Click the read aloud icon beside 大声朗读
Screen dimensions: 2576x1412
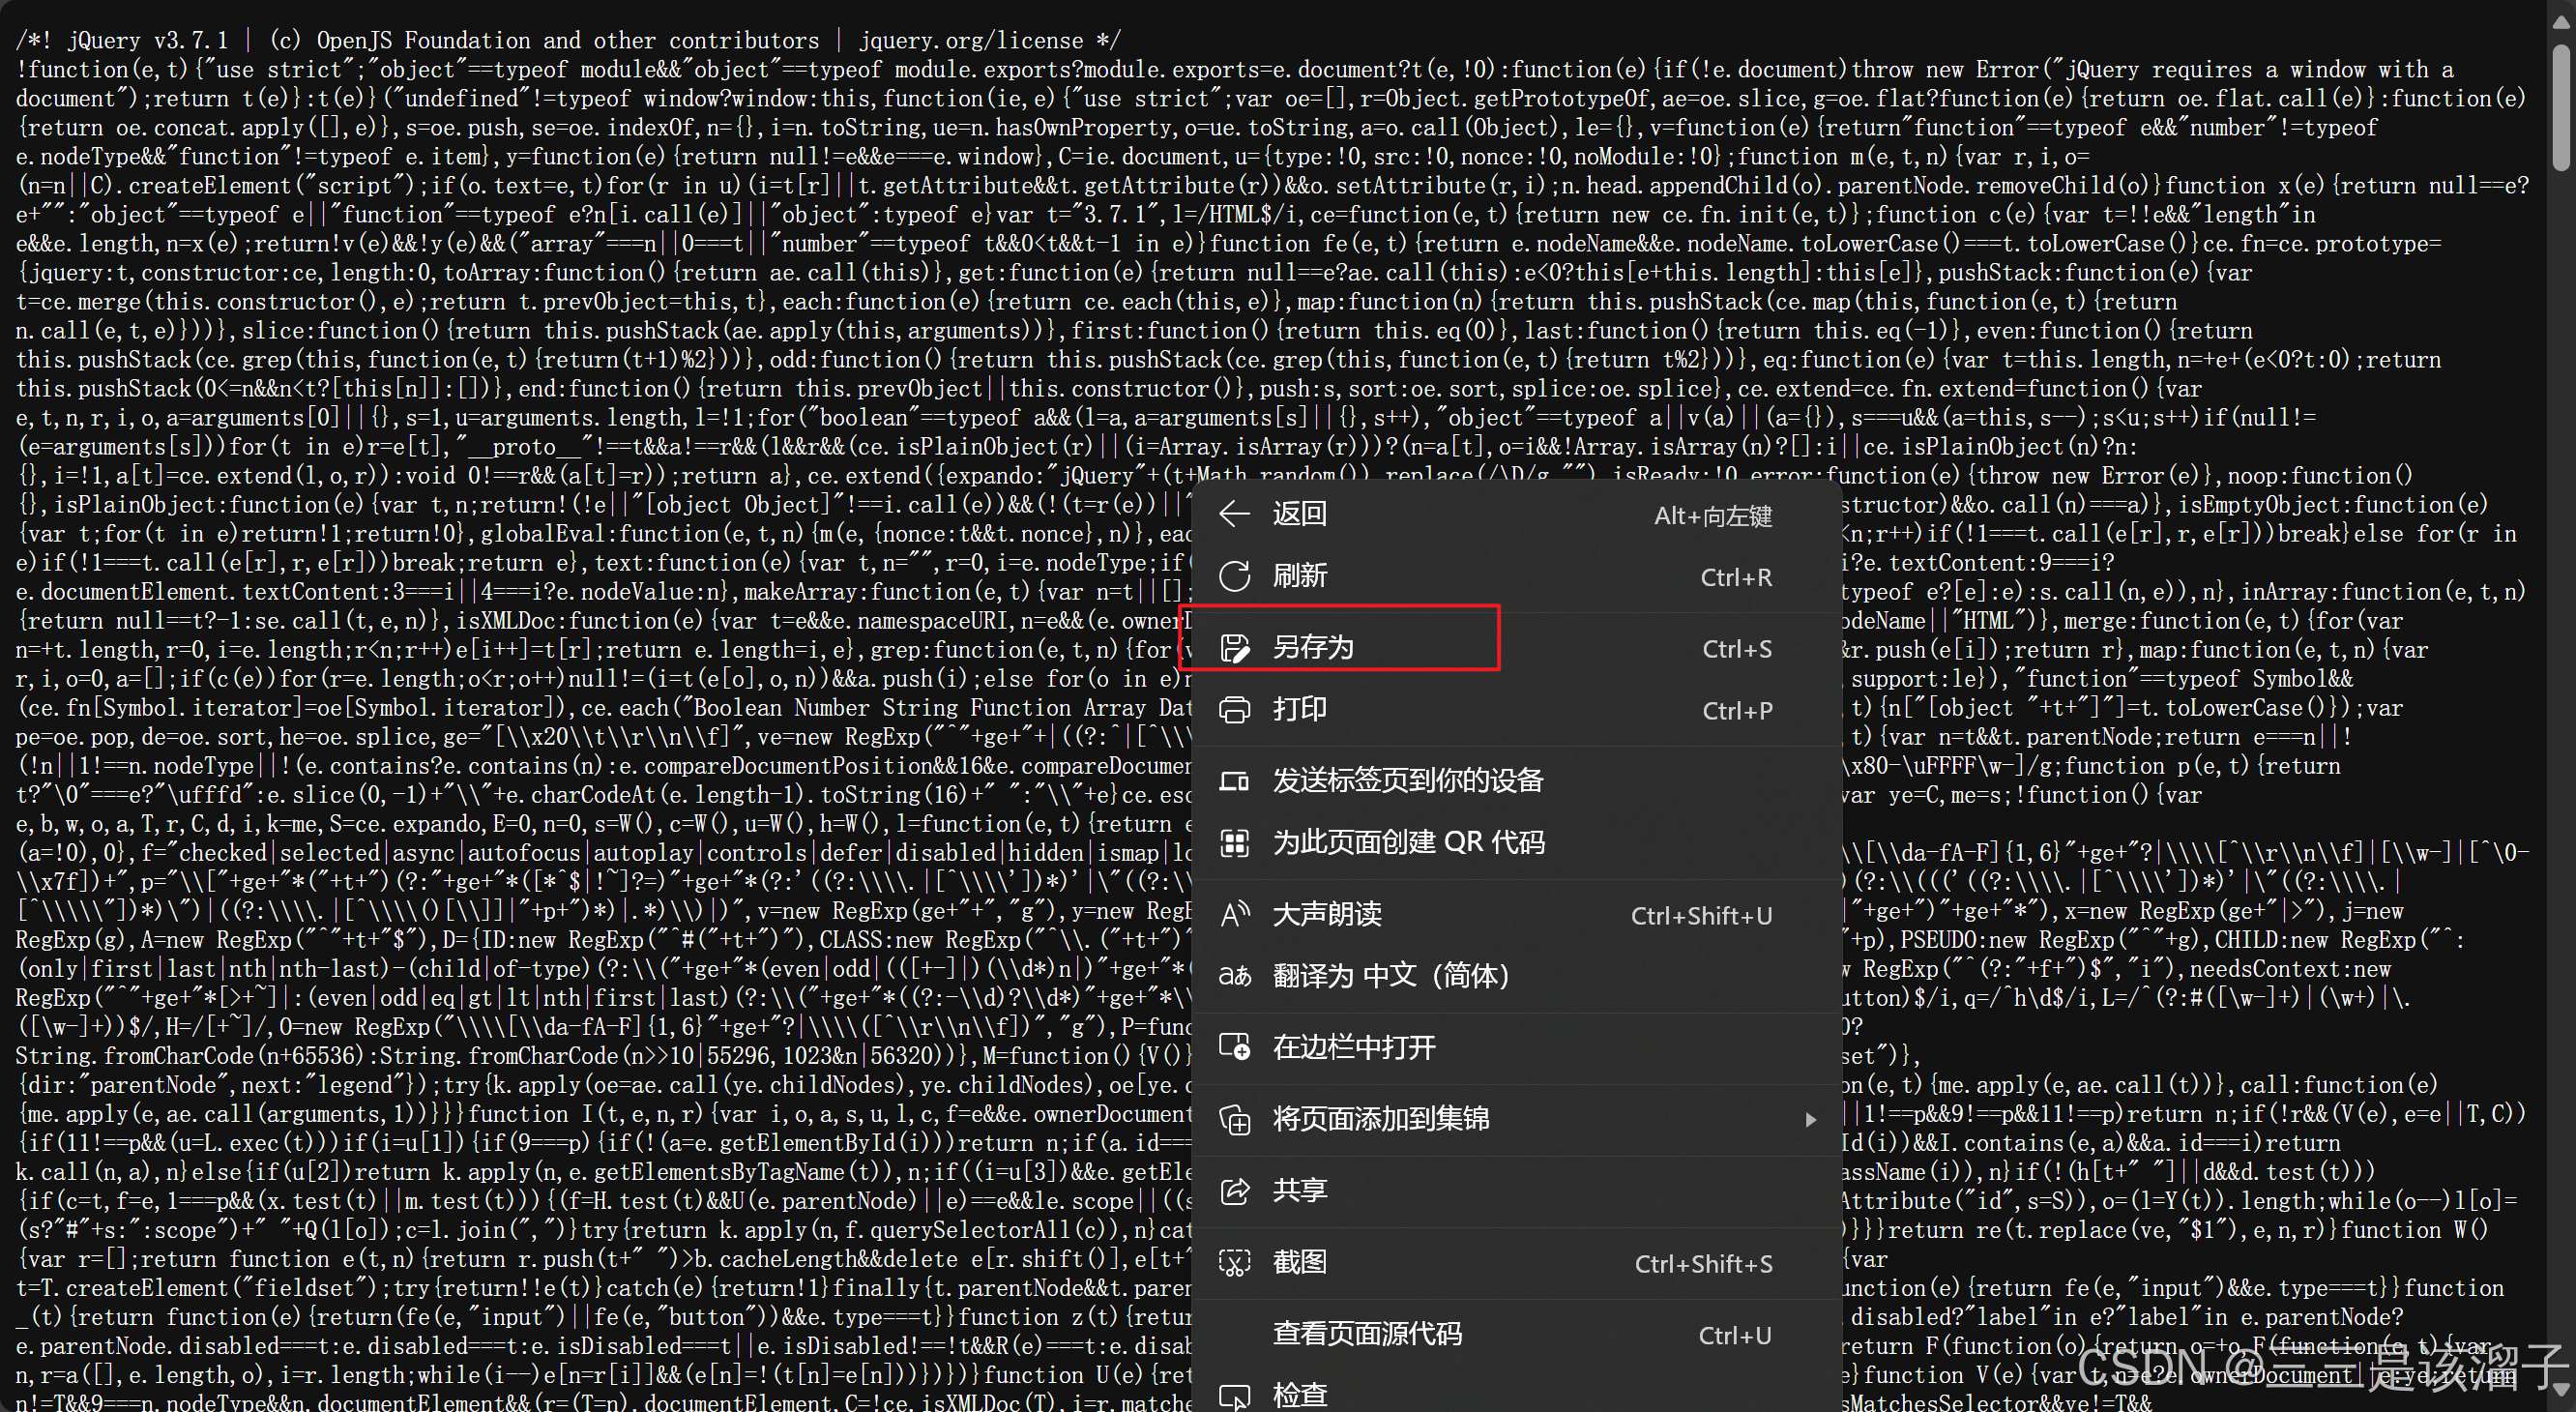coord(1235,914)
